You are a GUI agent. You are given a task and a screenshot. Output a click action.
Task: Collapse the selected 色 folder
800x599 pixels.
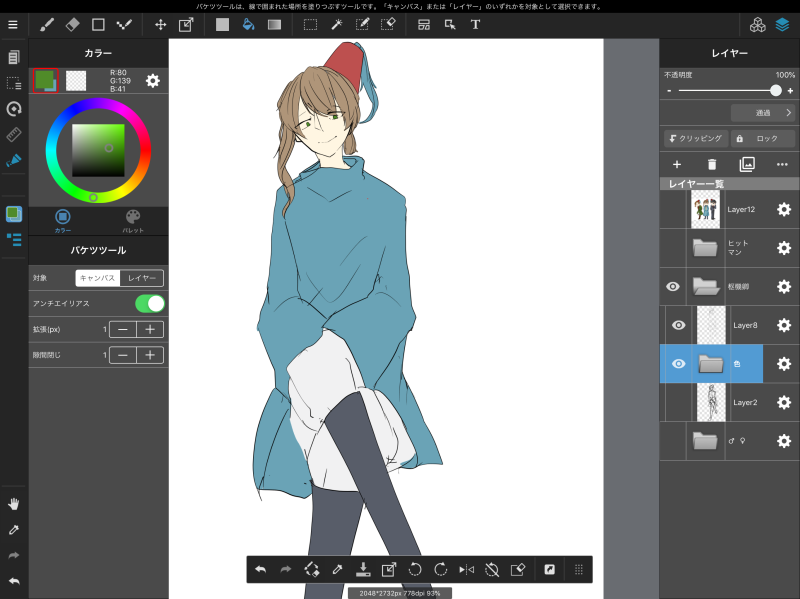click(711, 364)
